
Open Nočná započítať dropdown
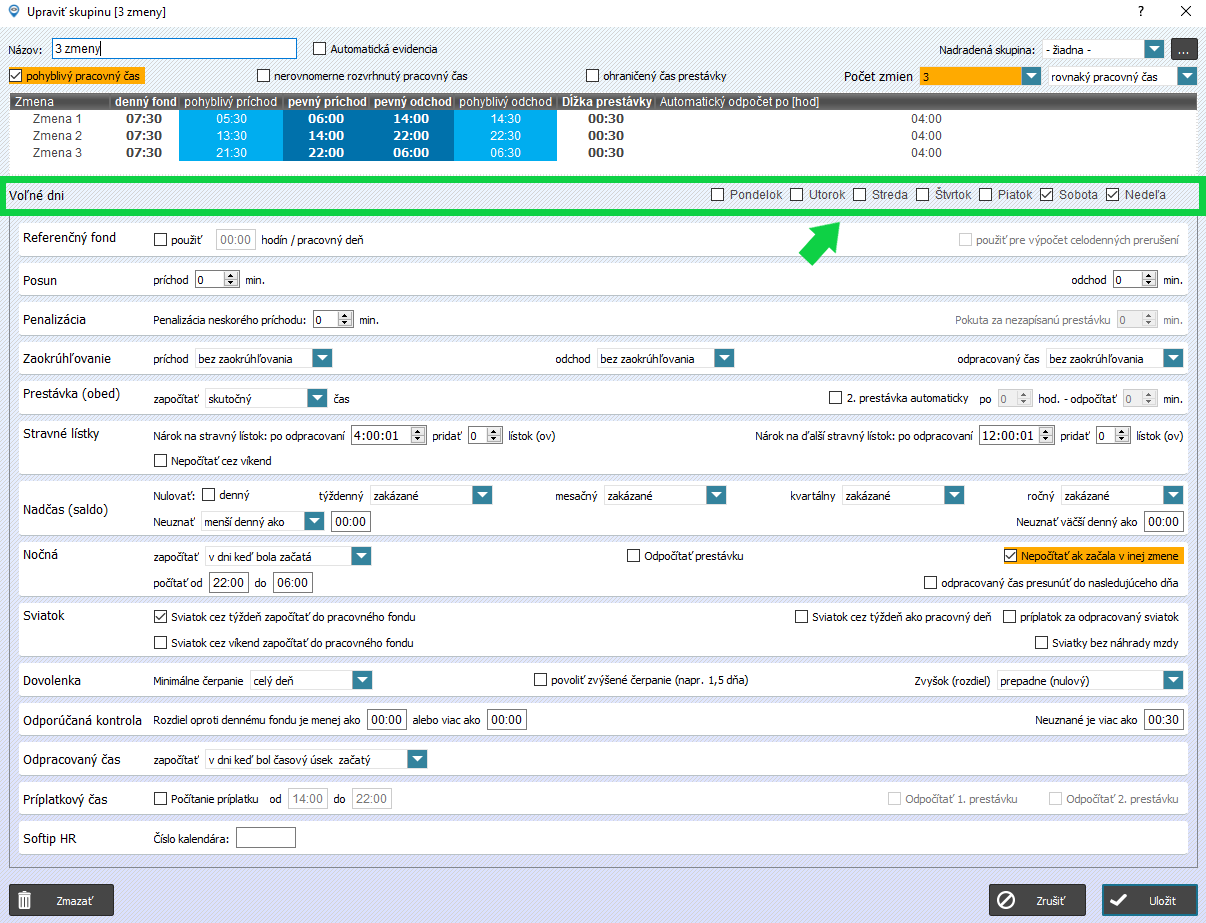pyautogui.click(x=362, y=556)
